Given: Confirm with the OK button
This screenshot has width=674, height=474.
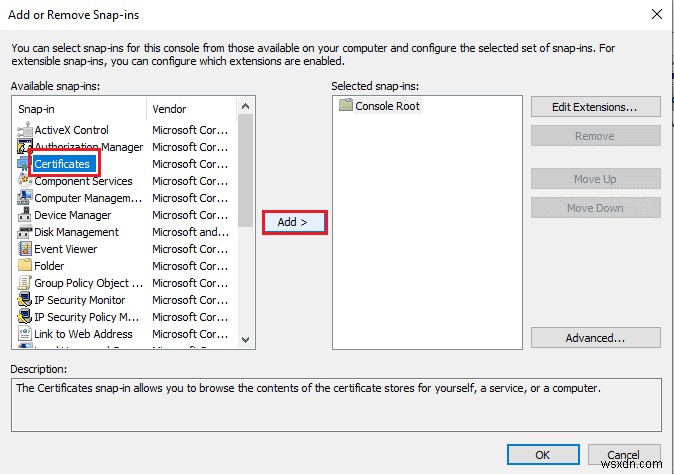Looking at the screenshot, I should click(543, 454).
